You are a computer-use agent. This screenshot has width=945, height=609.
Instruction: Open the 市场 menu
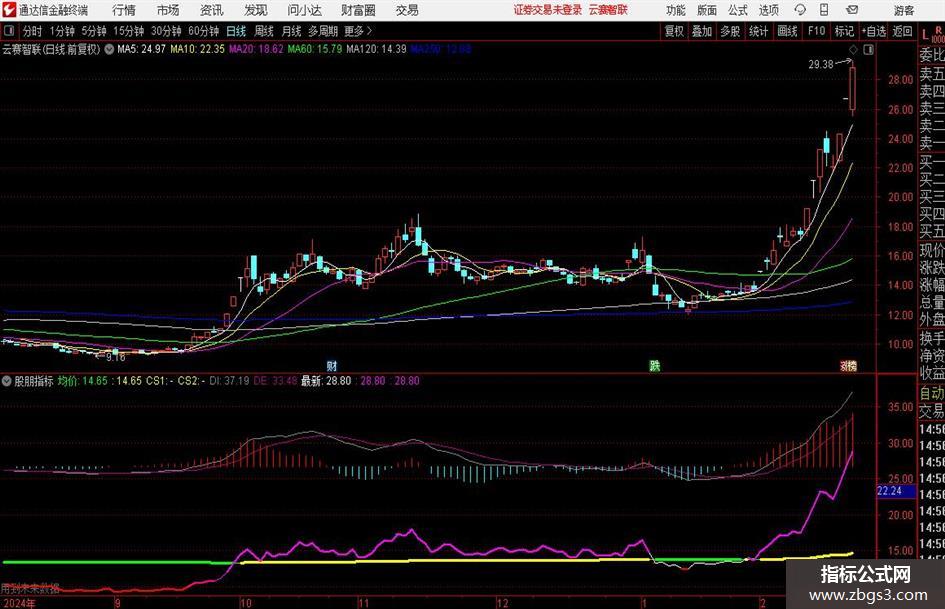click(x=168, y=10)
